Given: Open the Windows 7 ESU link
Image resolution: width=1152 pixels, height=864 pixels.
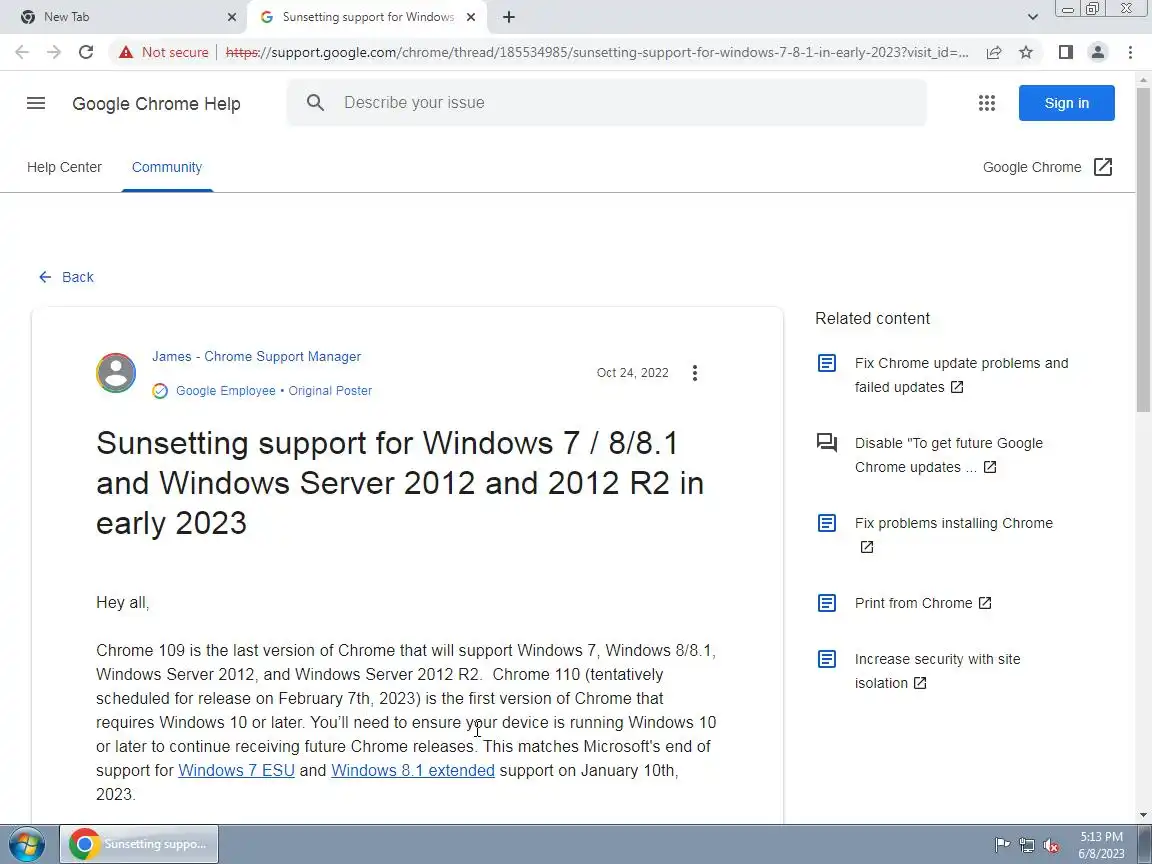Looking at the screenshot, I should coord(237,771).
